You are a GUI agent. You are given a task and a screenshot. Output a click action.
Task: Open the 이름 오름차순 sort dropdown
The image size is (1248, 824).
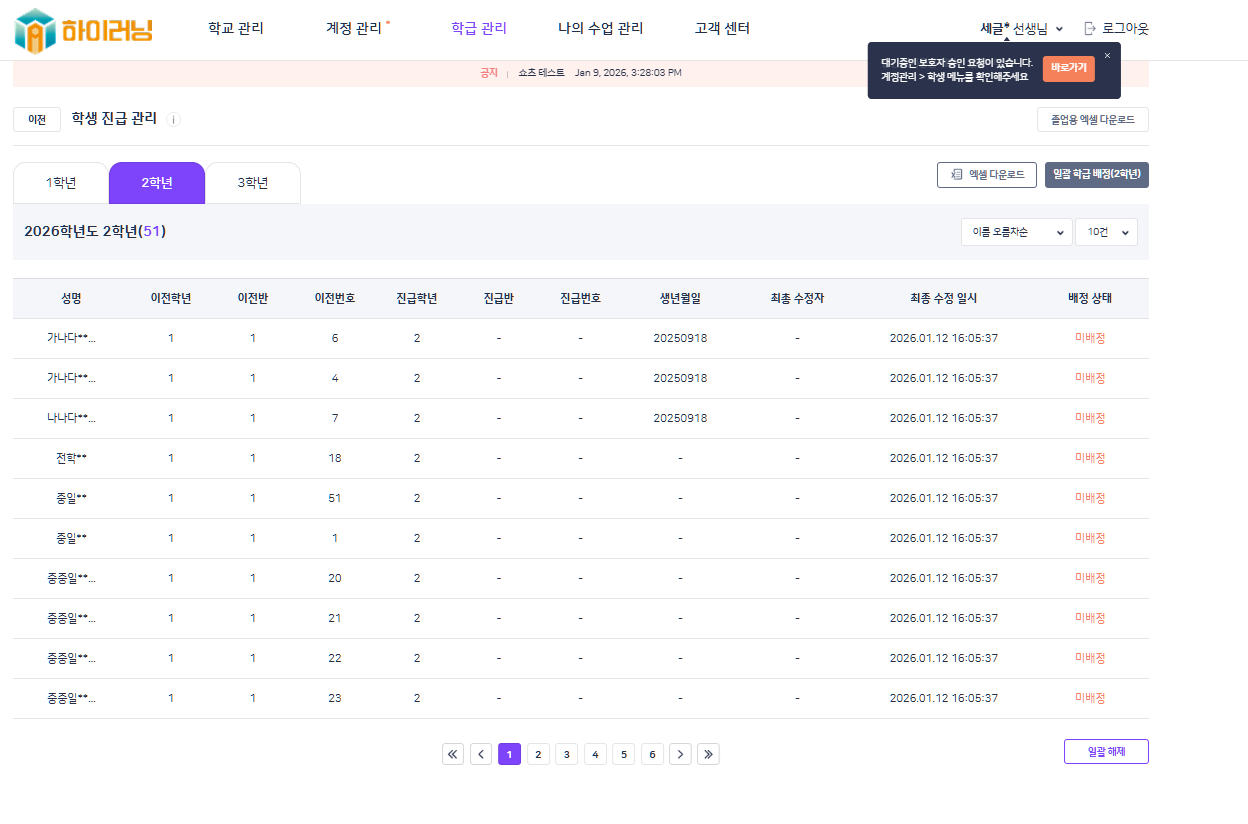[x=1016, y=232]
